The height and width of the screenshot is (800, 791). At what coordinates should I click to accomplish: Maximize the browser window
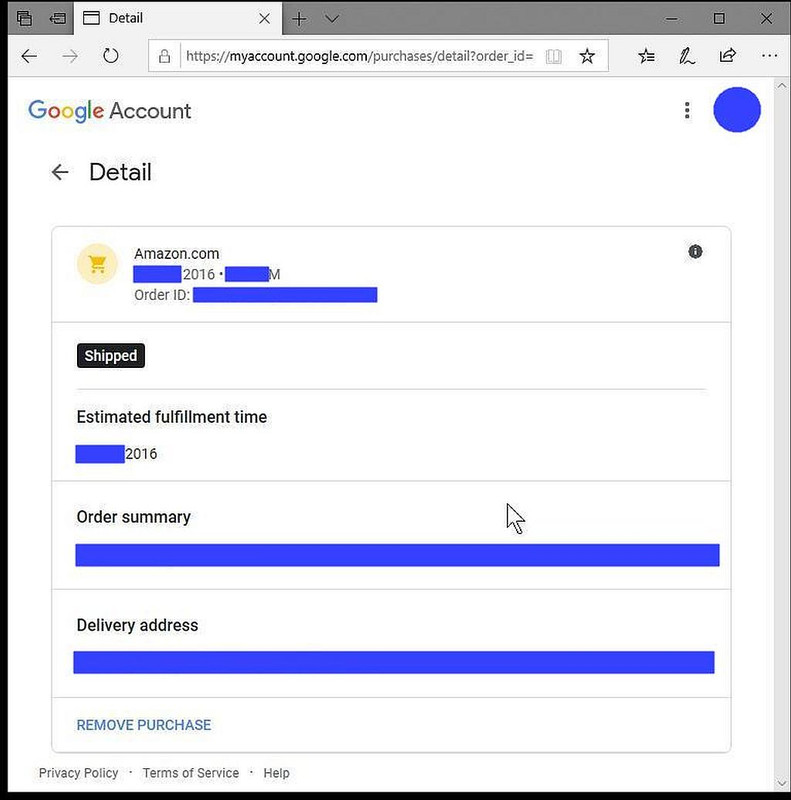point(719,19)
